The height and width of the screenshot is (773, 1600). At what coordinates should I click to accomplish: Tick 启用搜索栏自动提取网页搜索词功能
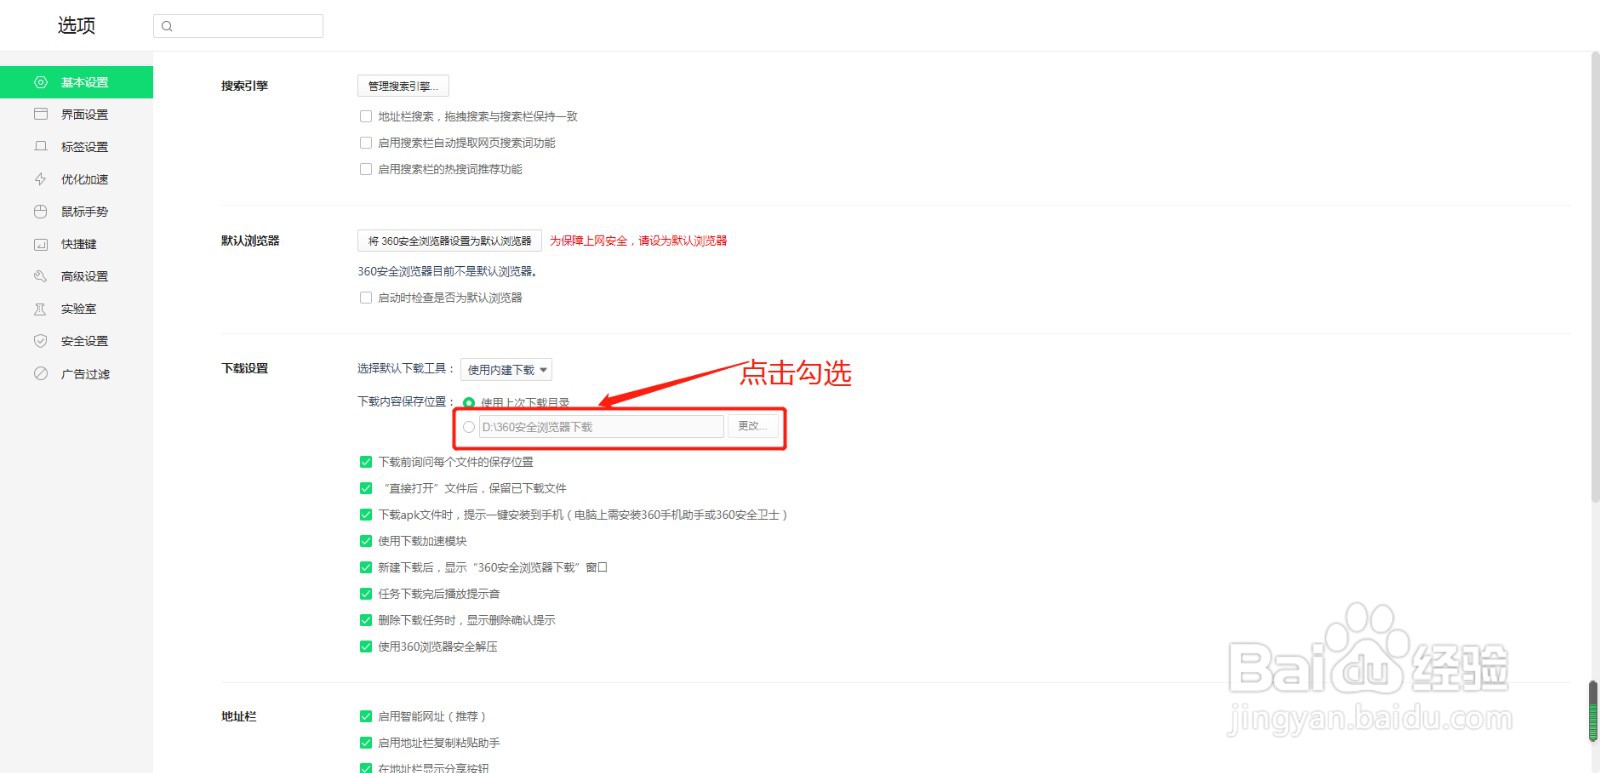coord(366,143)
